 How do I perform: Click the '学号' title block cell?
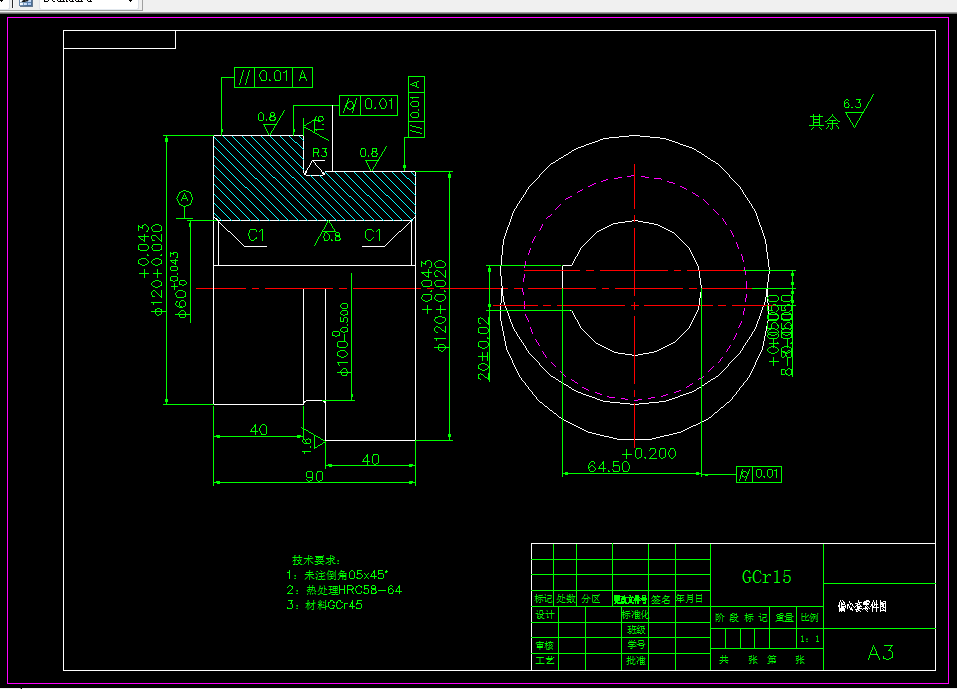[x=635, y=645]
